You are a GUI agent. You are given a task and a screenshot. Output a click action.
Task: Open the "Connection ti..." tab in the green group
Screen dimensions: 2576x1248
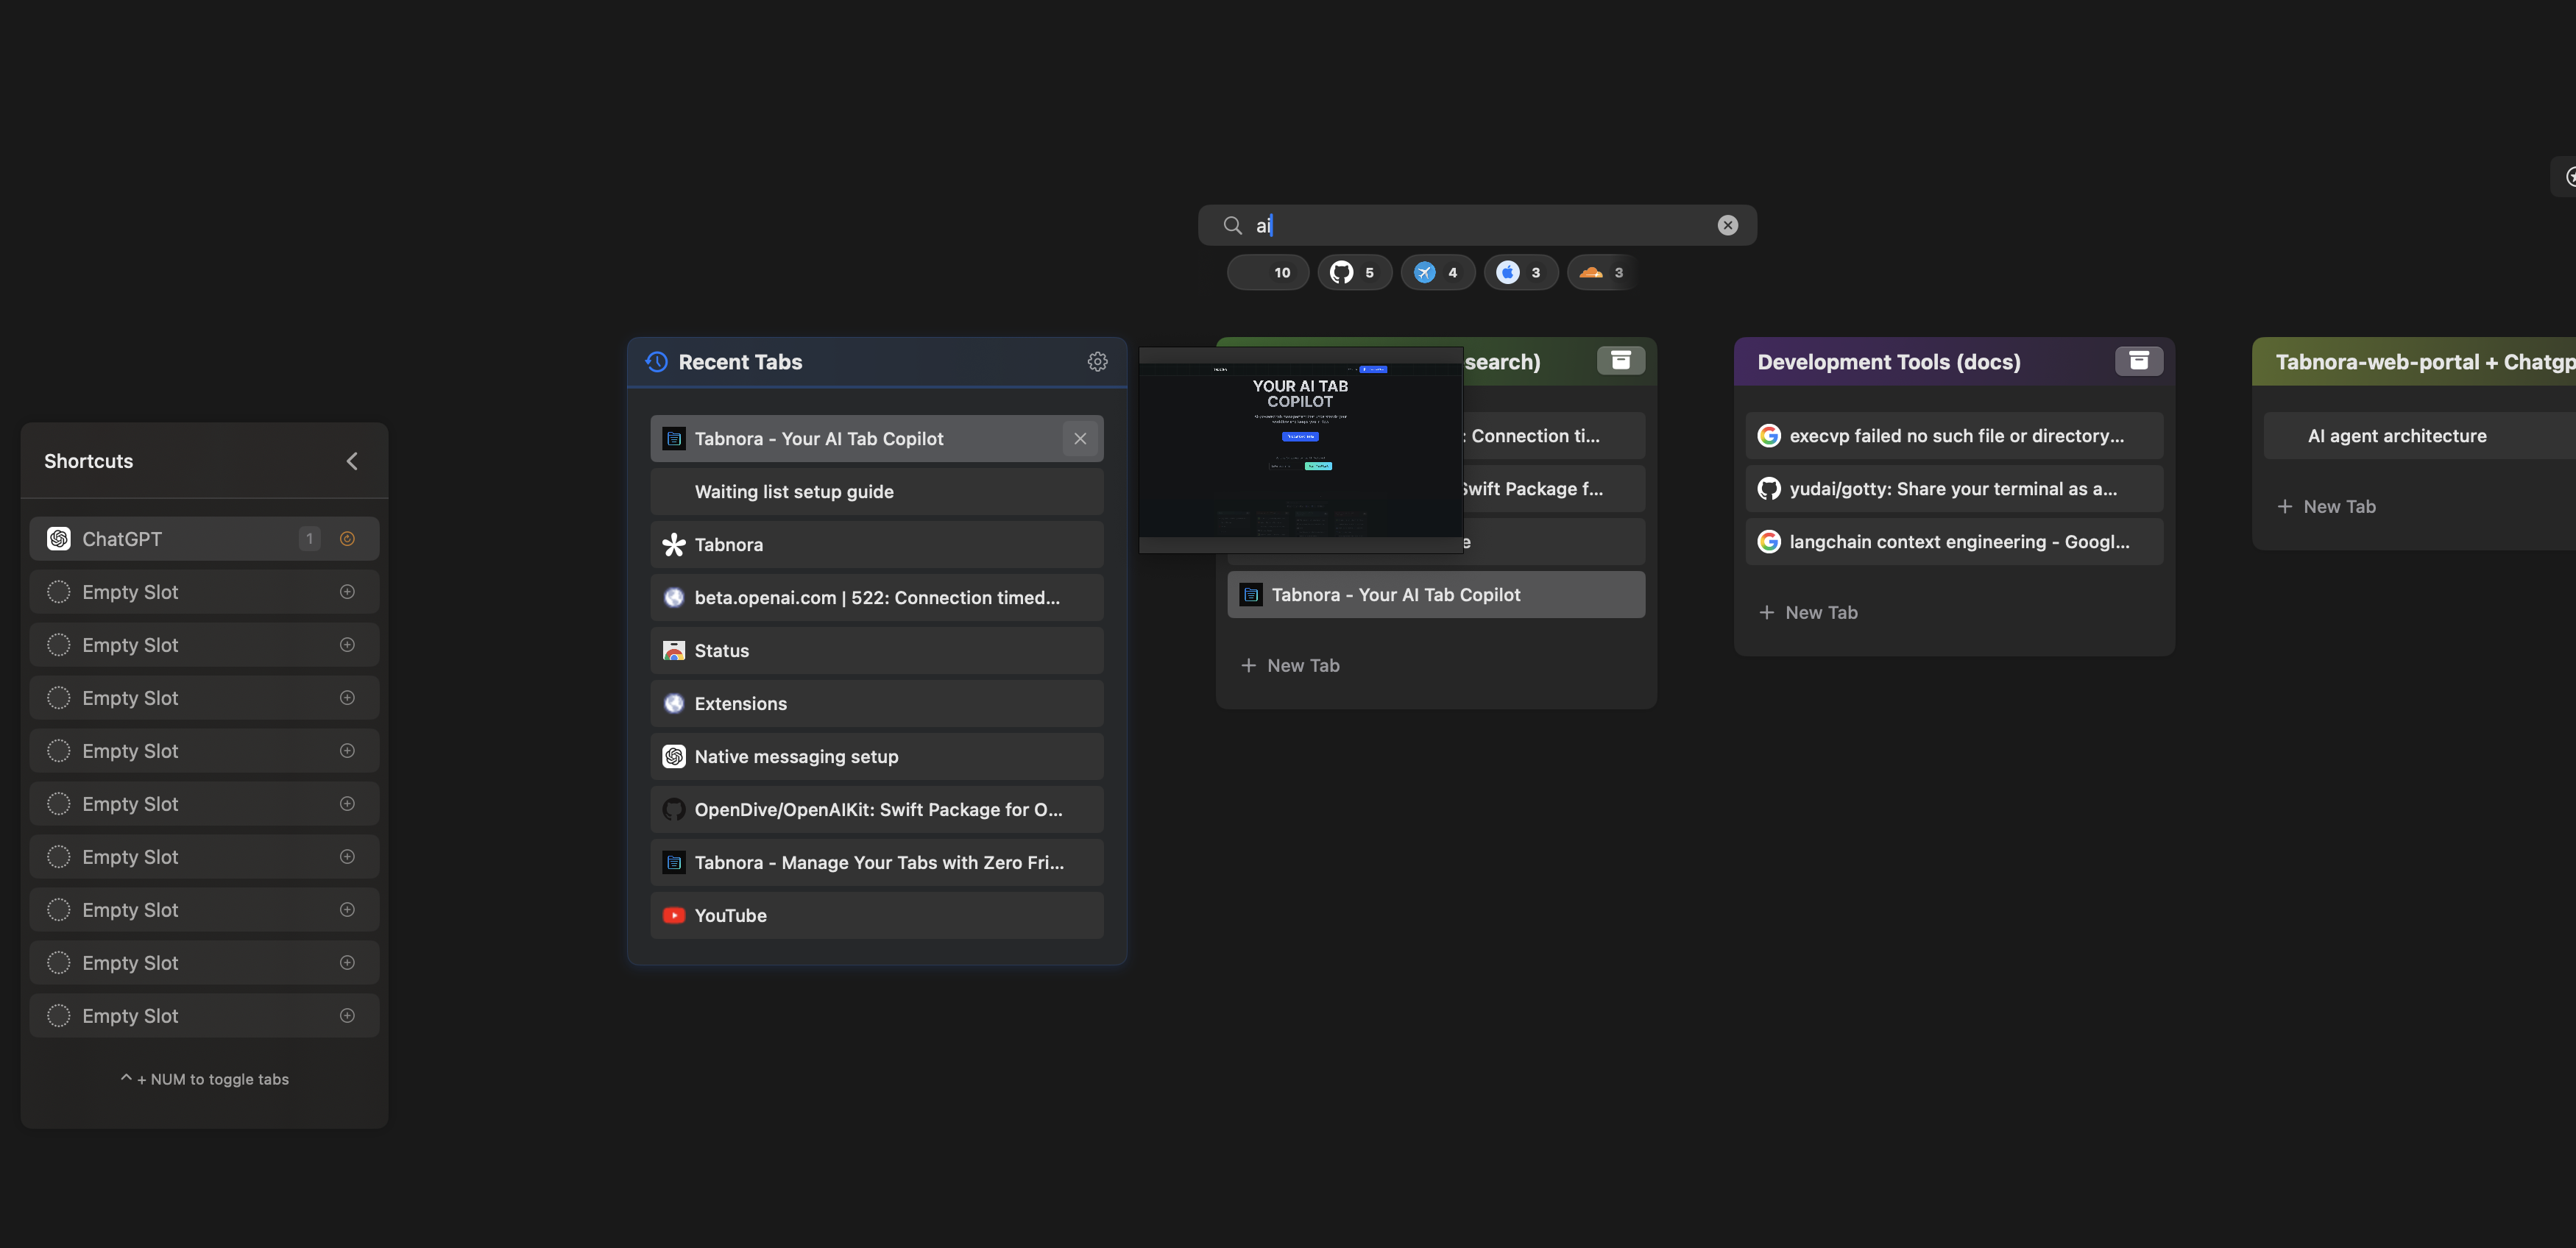click(x=1554, y=436)
